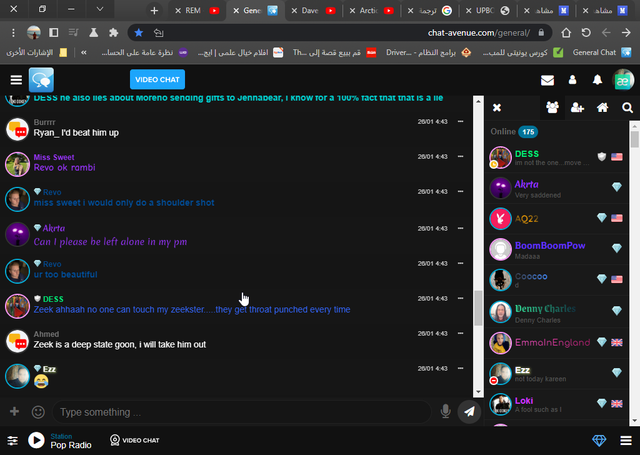Switch to the UPBC tab
Viewport: 640px width, 455px height.
488,11
